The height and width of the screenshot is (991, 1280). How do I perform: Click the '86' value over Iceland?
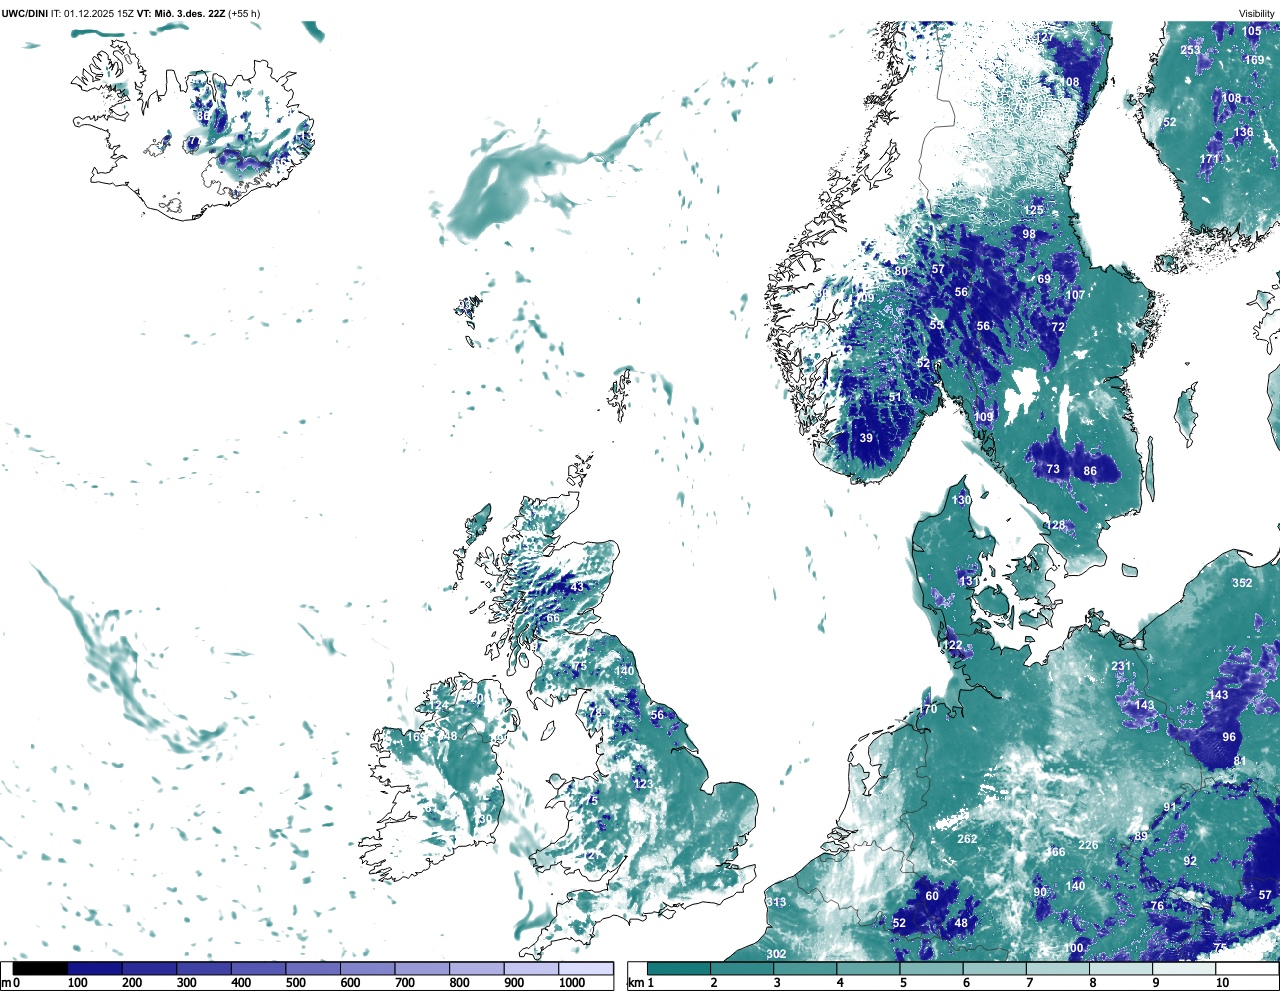204,116
